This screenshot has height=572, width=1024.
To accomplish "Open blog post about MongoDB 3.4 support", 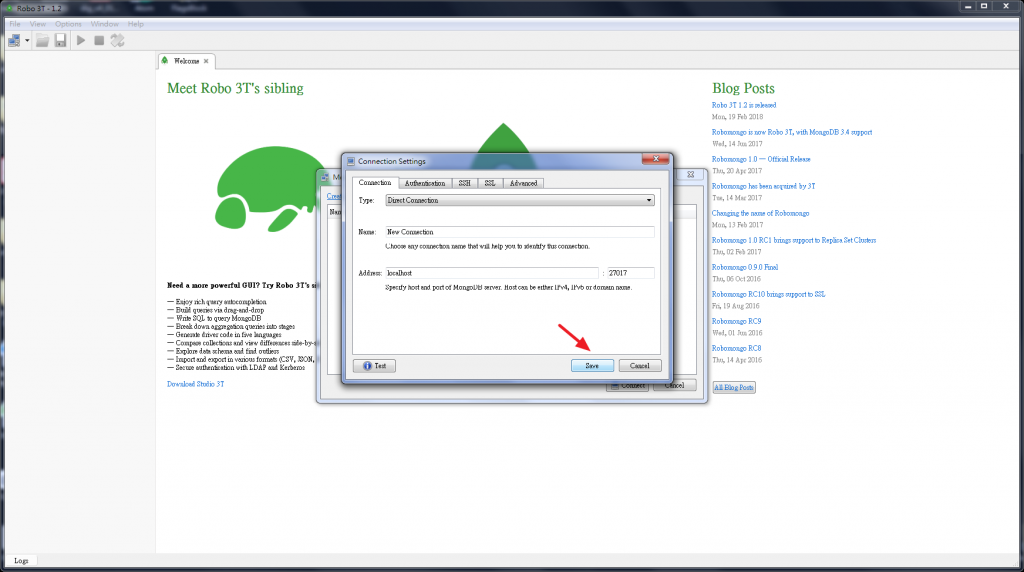I will coord(792,132).
